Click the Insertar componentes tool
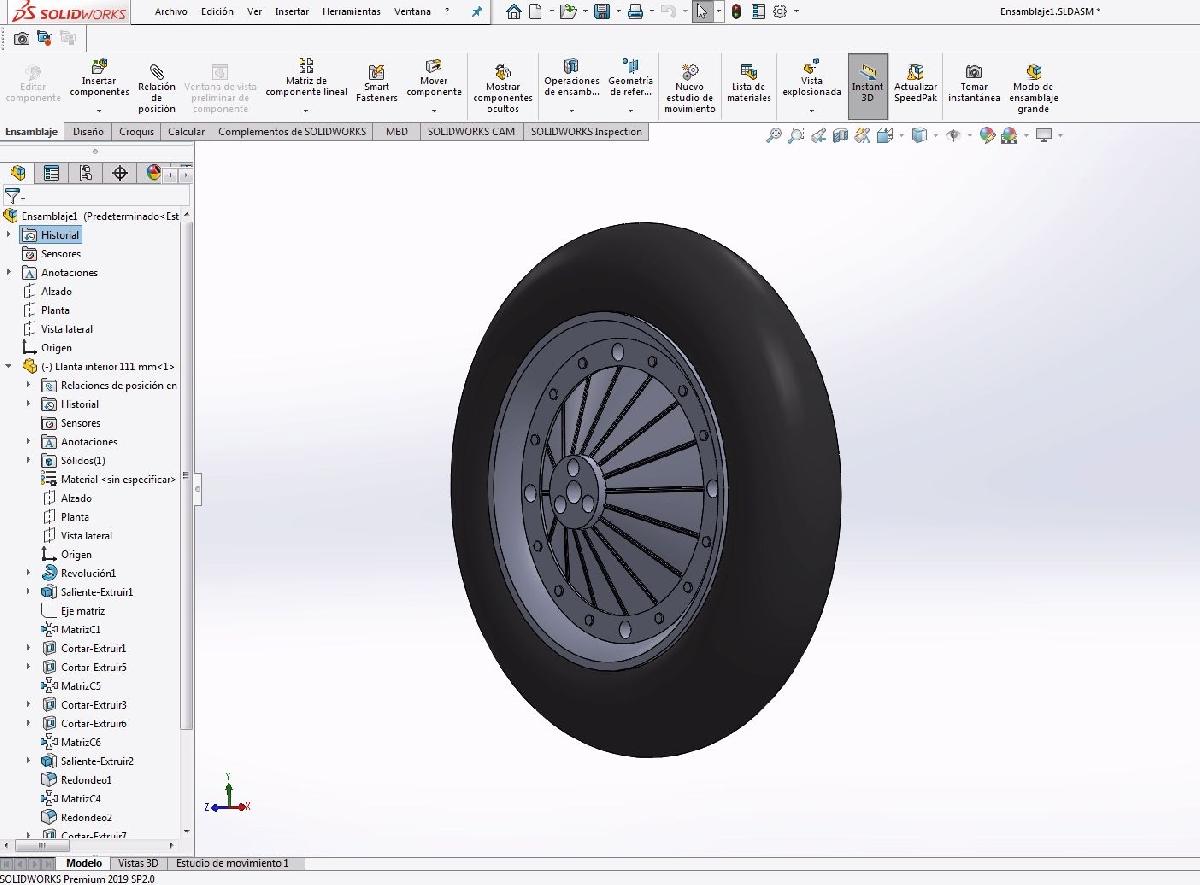This screenshot has height=885, width=1200. pyautogui.click(x=99, y=80)
